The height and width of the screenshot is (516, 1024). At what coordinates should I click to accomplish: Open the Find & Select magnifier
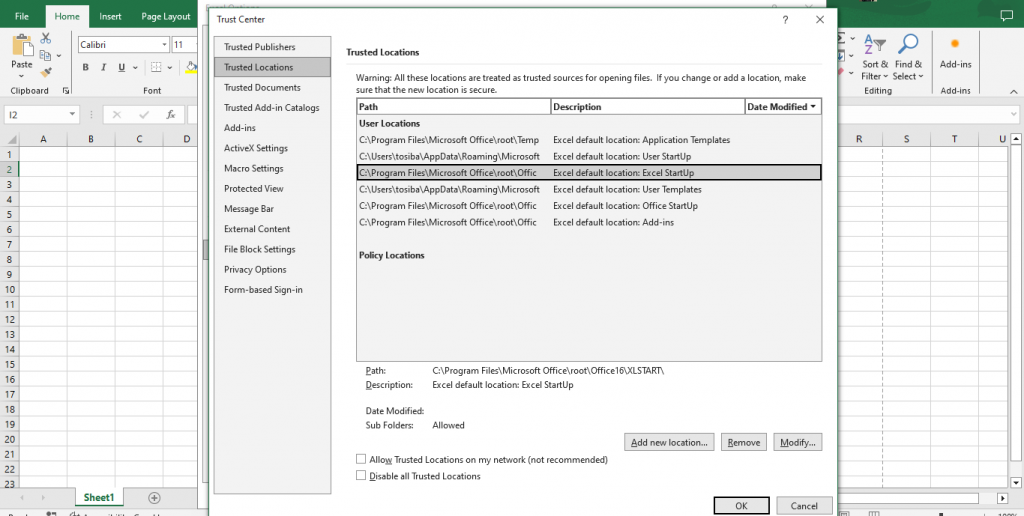point(908,57)
